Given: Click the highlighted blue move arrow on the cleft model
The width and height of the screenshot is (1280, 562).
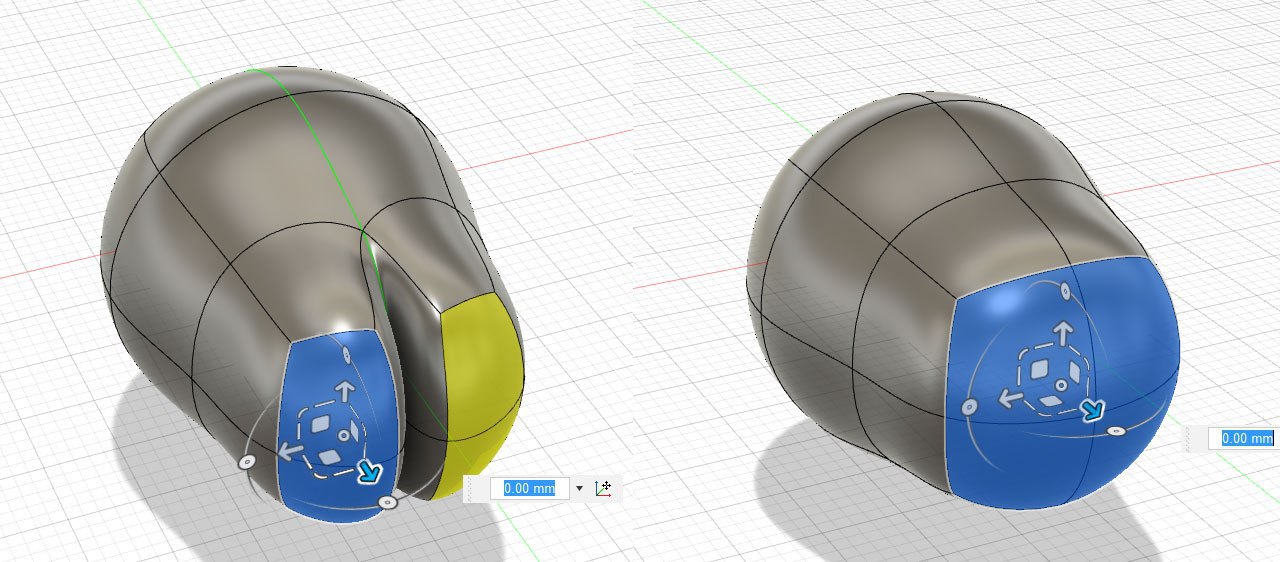Looking at the screenshot, I should (369, 471).
